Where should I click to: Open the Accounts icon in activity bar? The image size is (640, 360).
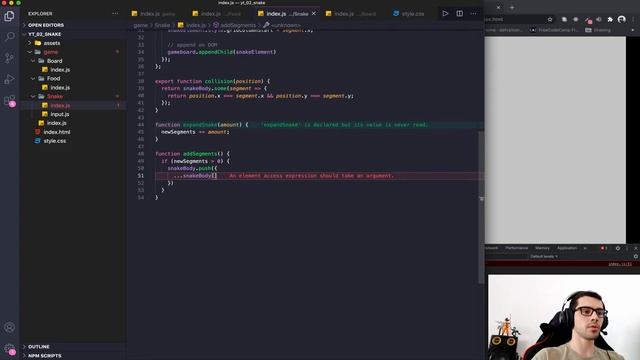[9, 327]
